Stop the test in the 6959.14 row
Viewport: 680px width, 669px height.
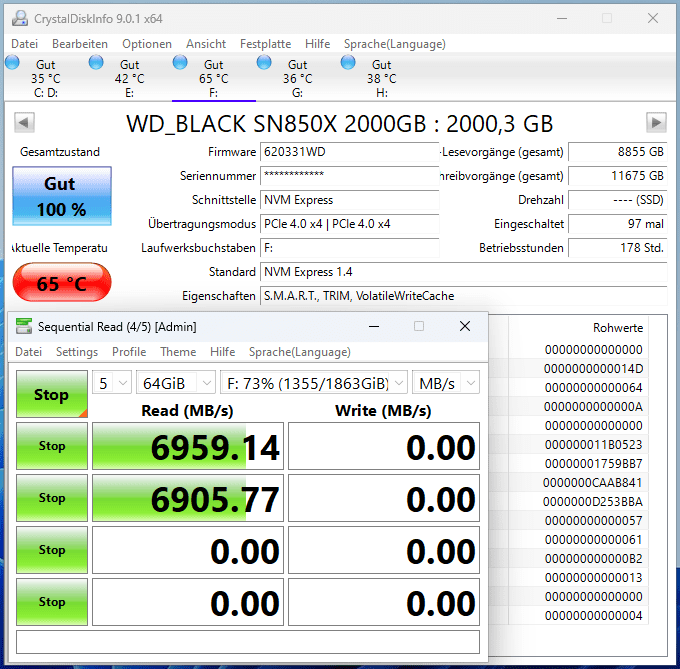click(52, 446)
